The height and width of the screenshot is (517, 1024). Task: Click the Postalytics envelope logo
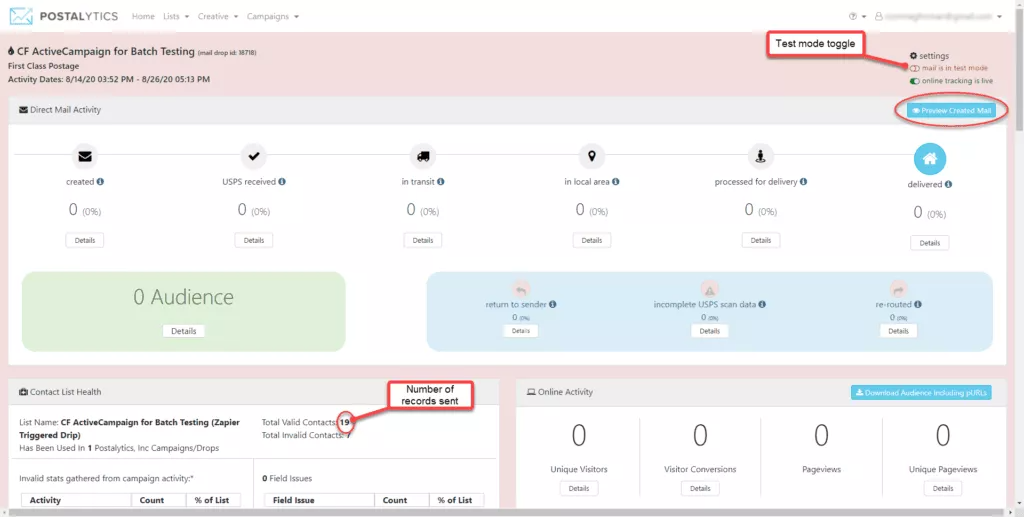click(21, 16)
